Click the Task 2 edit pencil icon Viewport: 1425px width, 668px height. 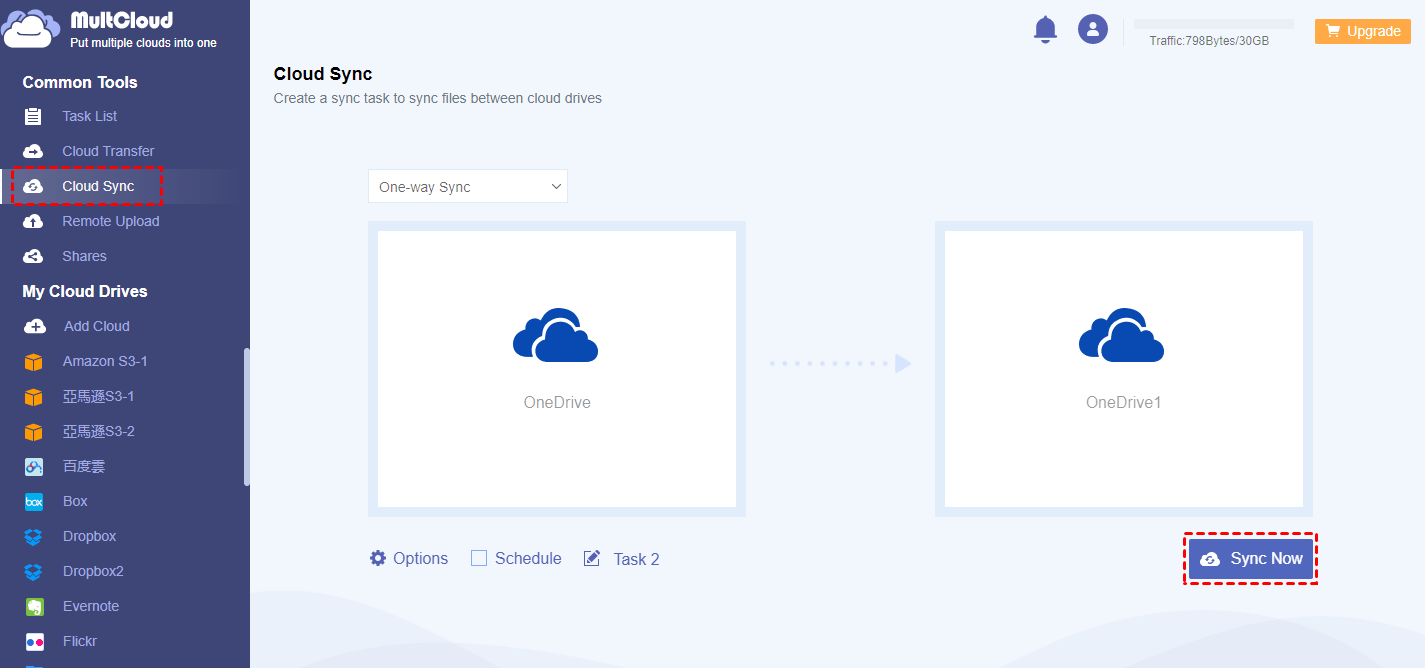coord(592,558)
